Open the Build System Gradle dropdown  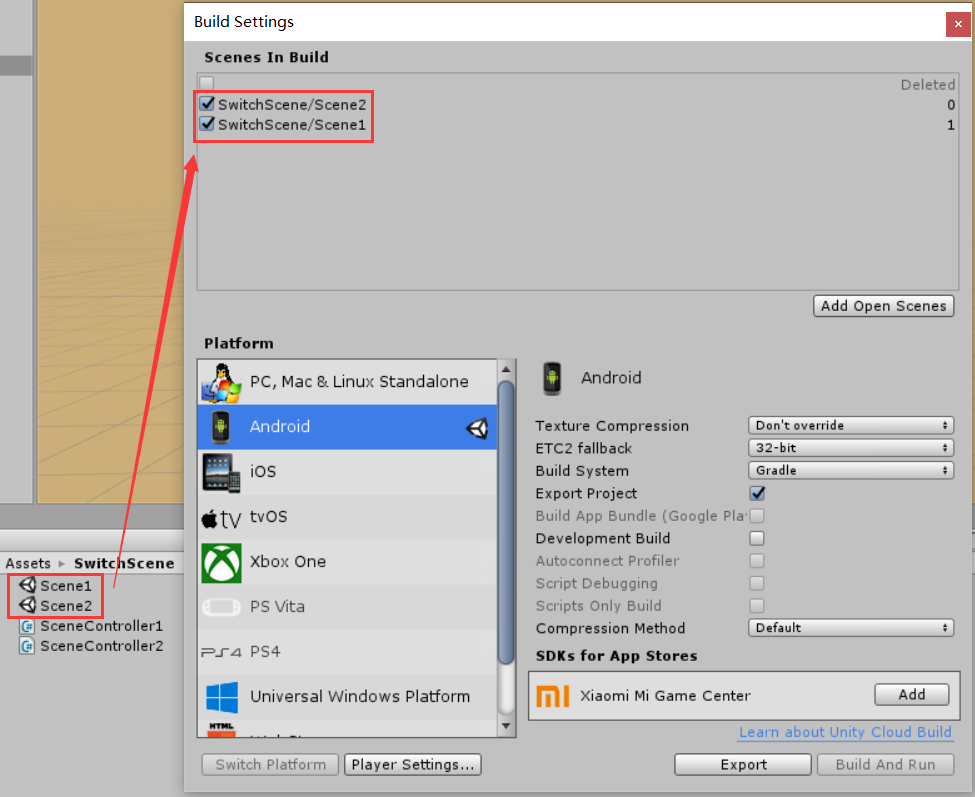851,470
